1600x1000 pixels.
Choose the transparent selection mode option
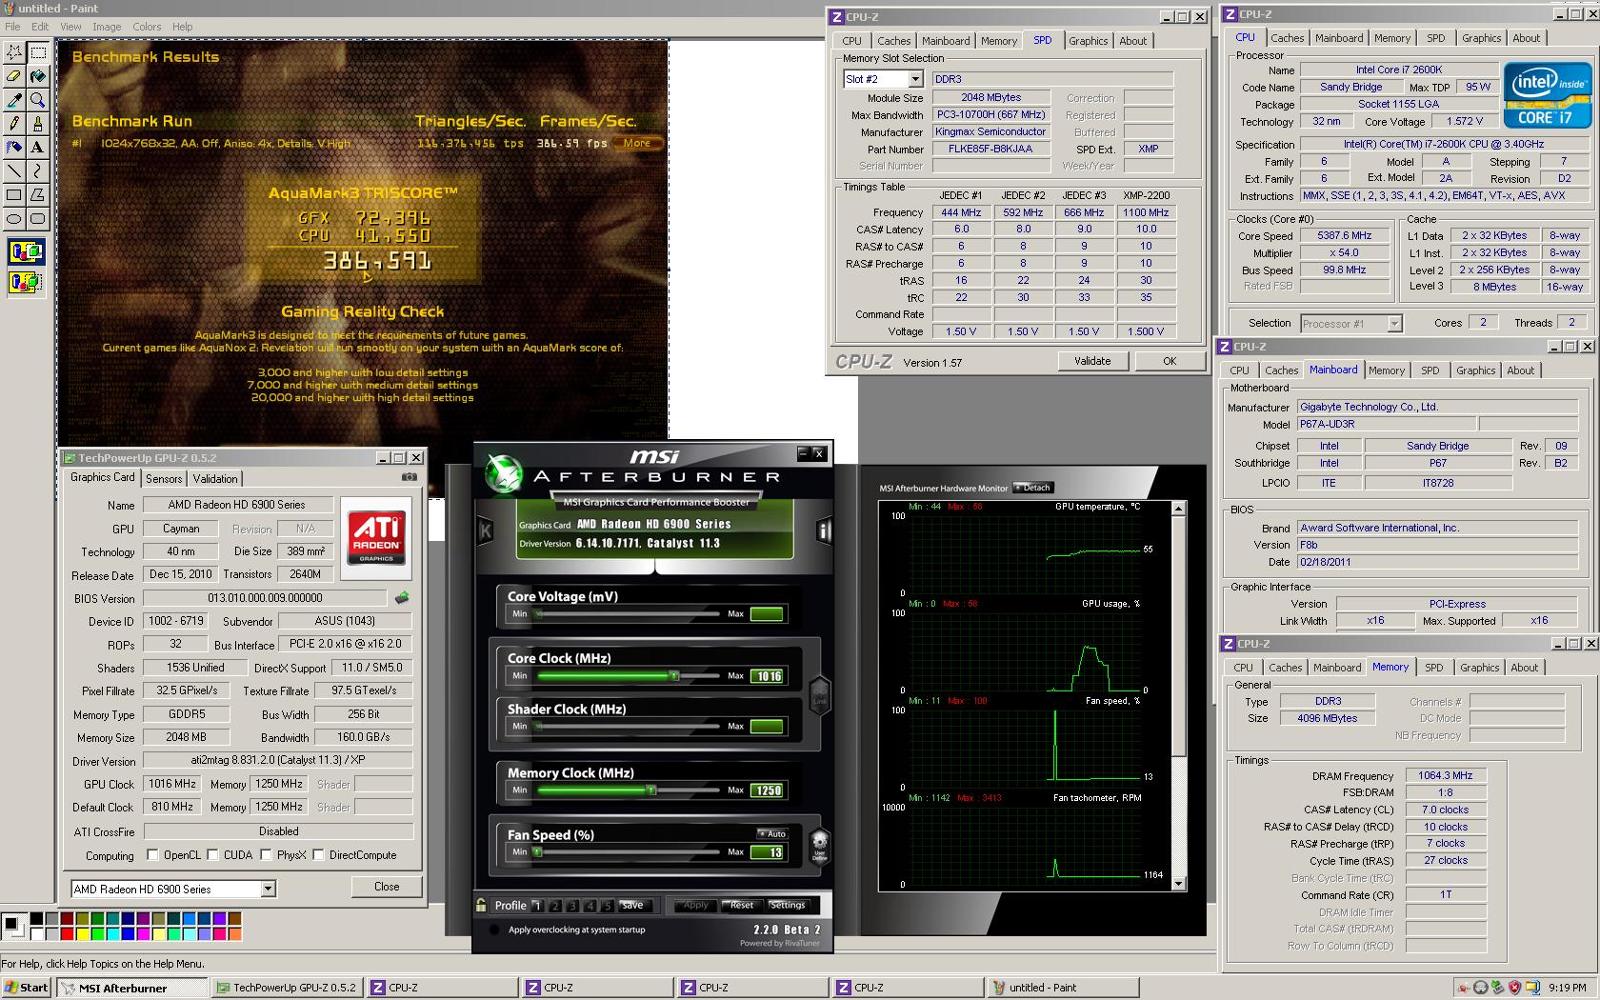(x=26, y=283)
